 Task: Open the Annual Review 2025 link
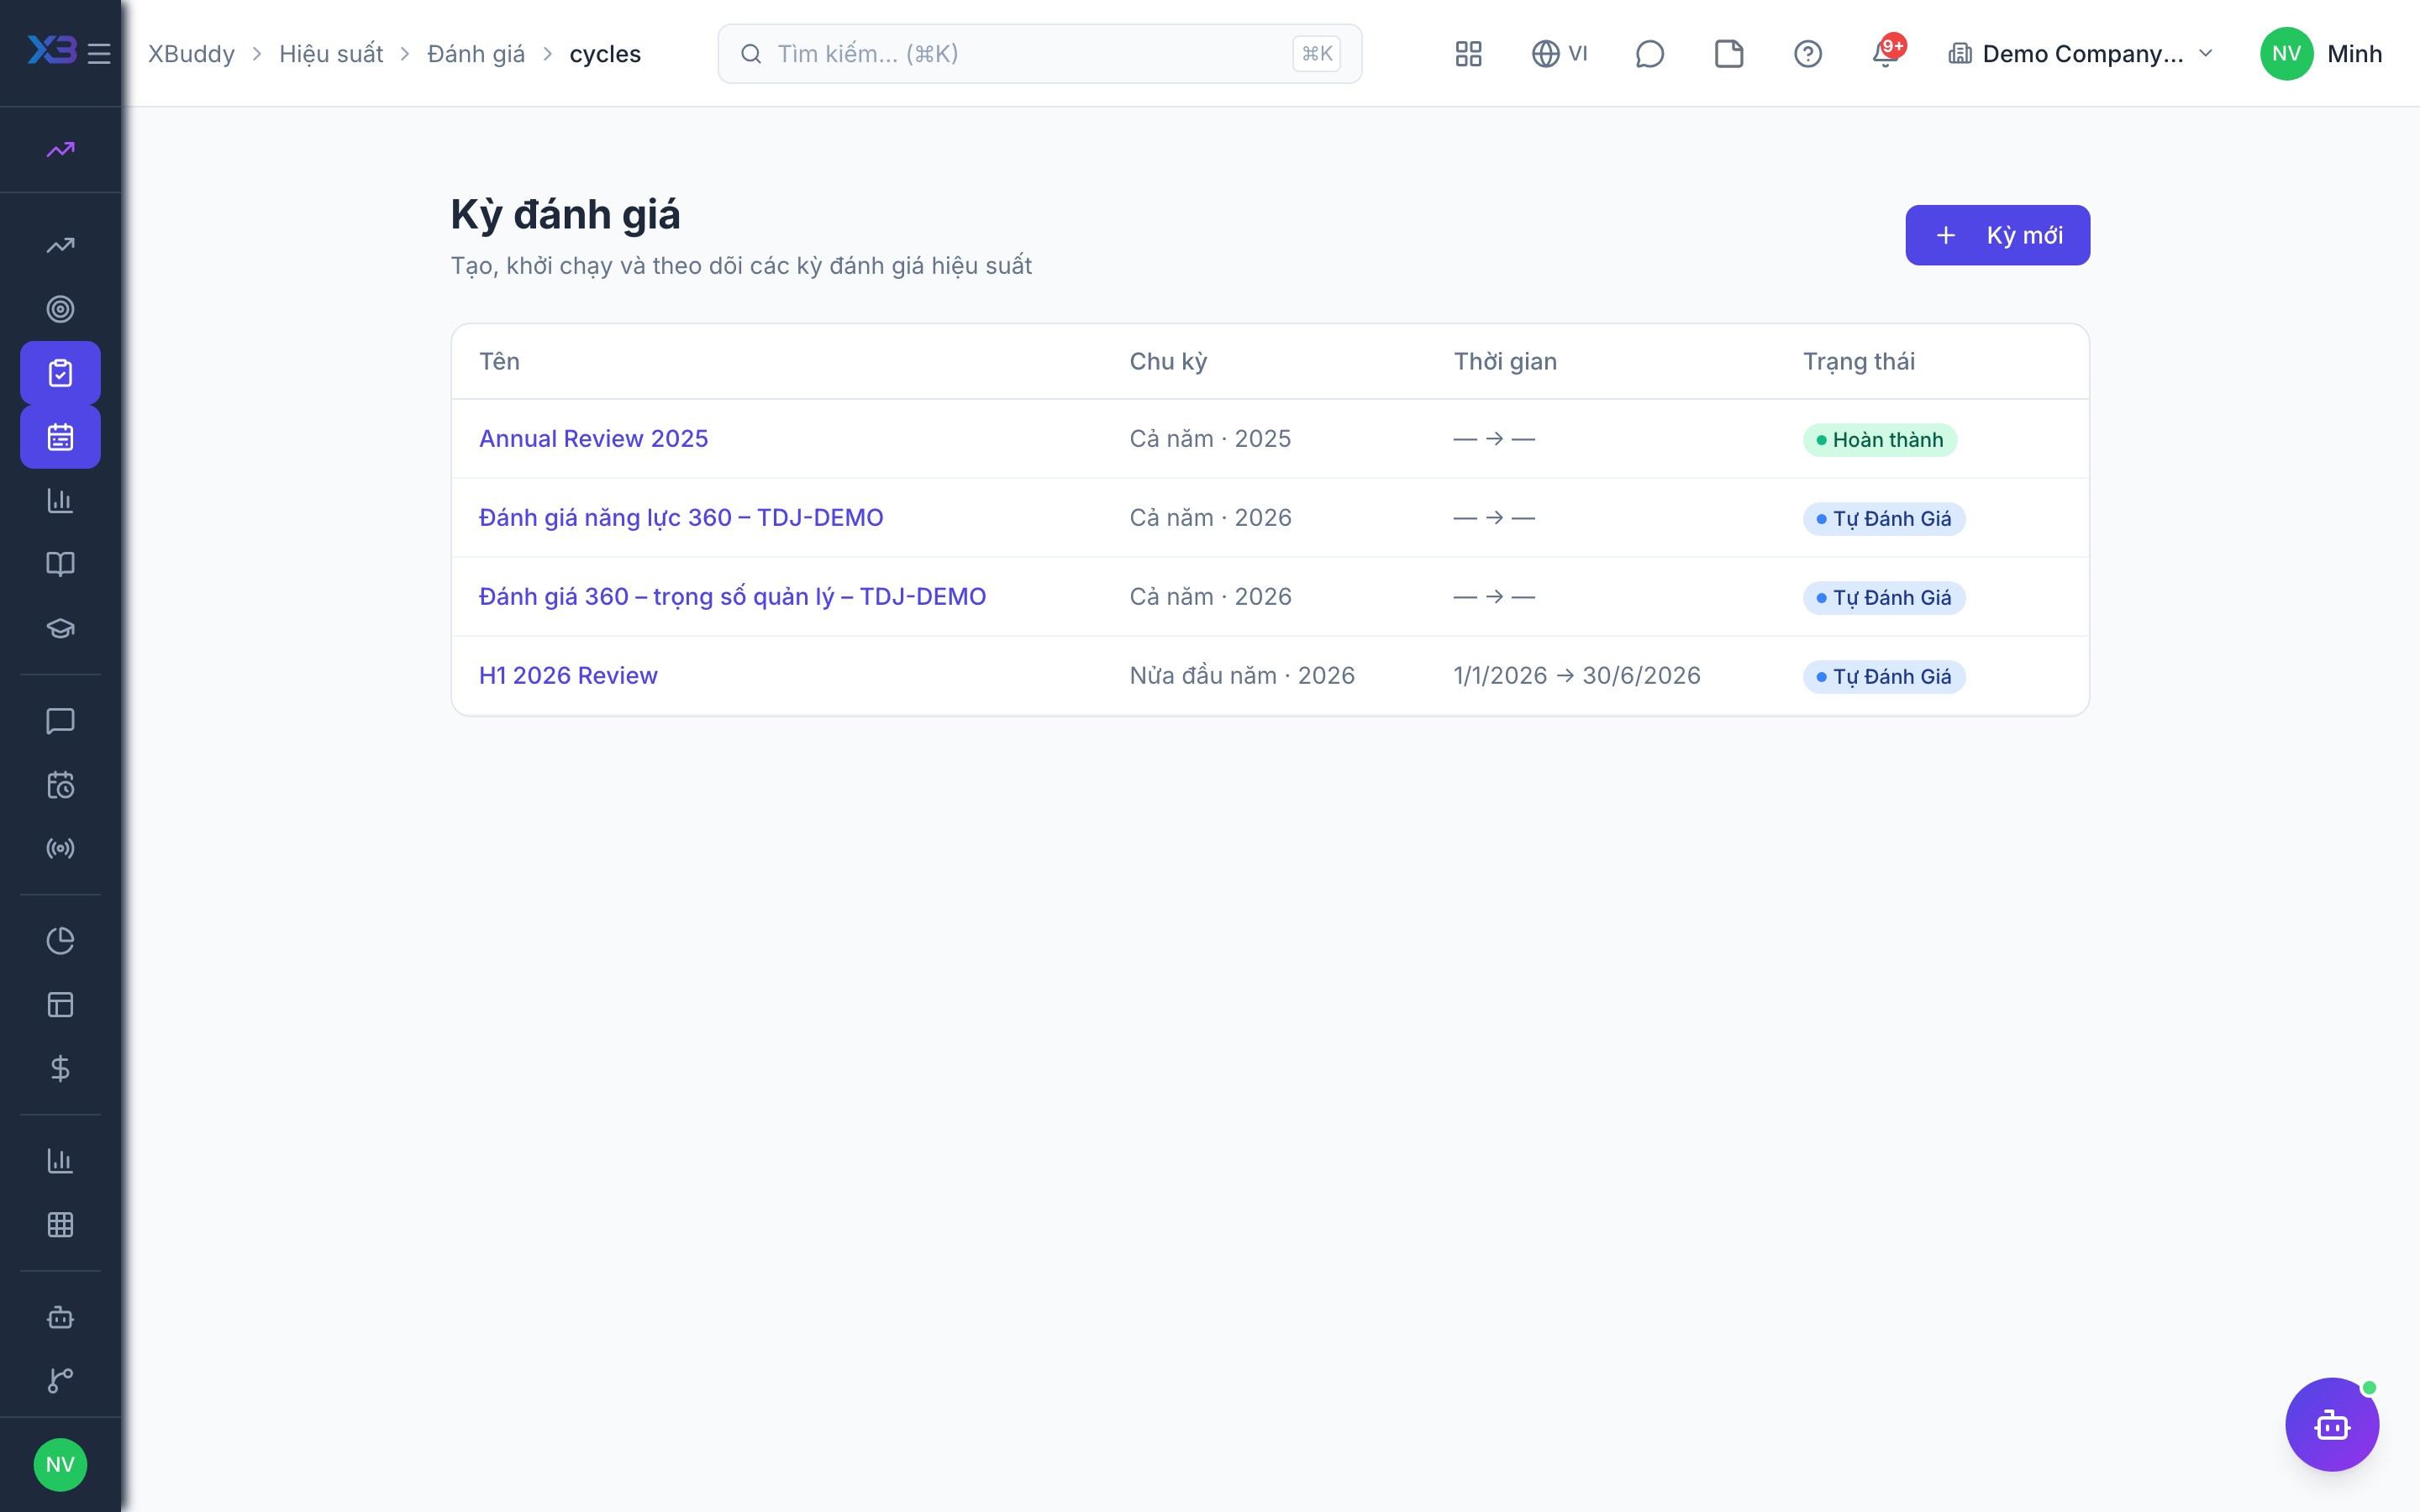(593, 438)
